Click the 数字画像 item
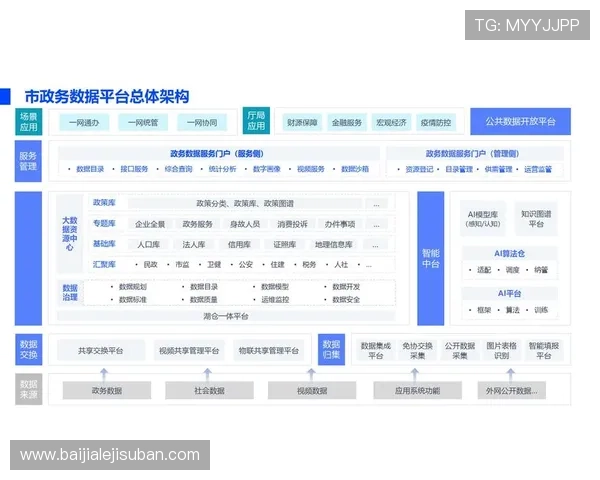 pyautogui.click(x=267, y=169)
